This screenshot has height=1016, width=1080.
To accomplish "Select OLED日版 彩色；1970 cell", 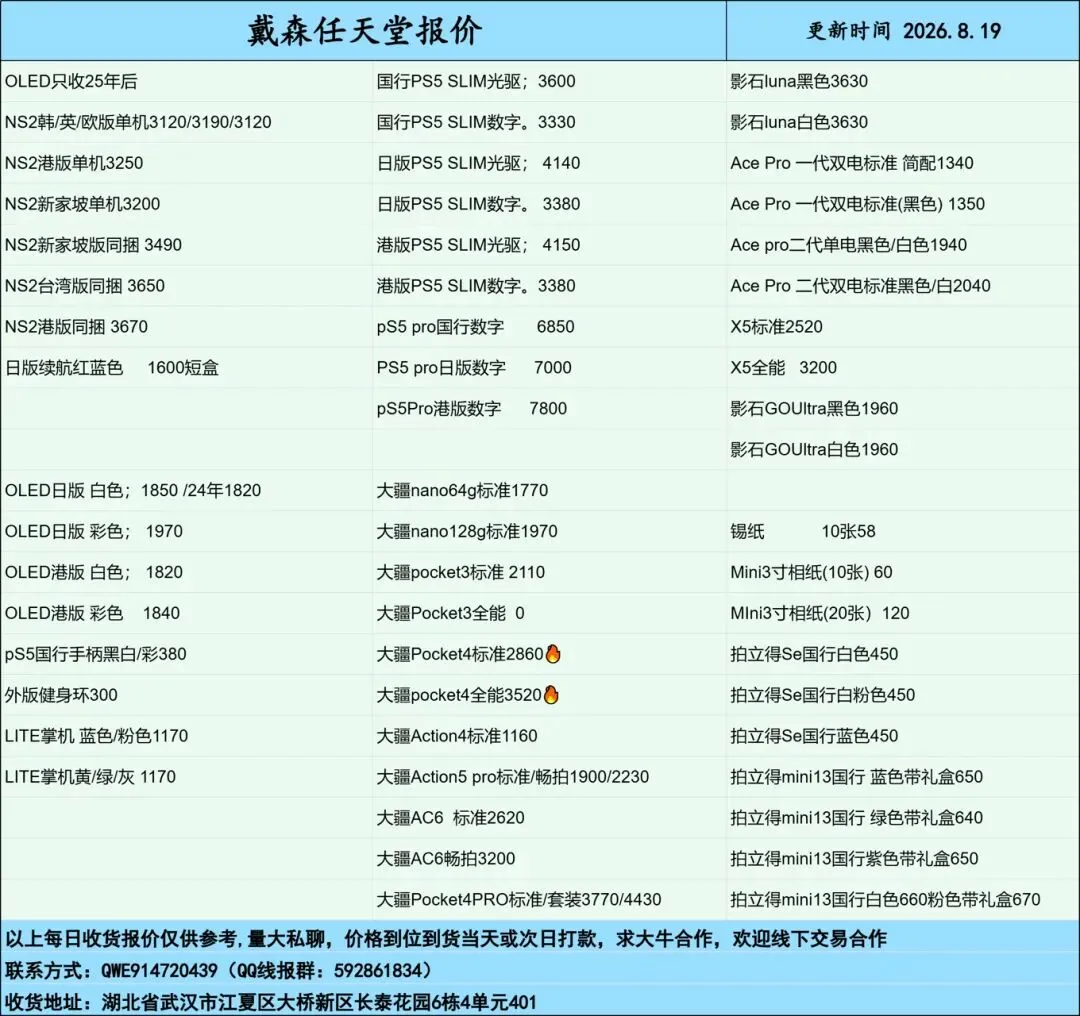I will 94,531.
